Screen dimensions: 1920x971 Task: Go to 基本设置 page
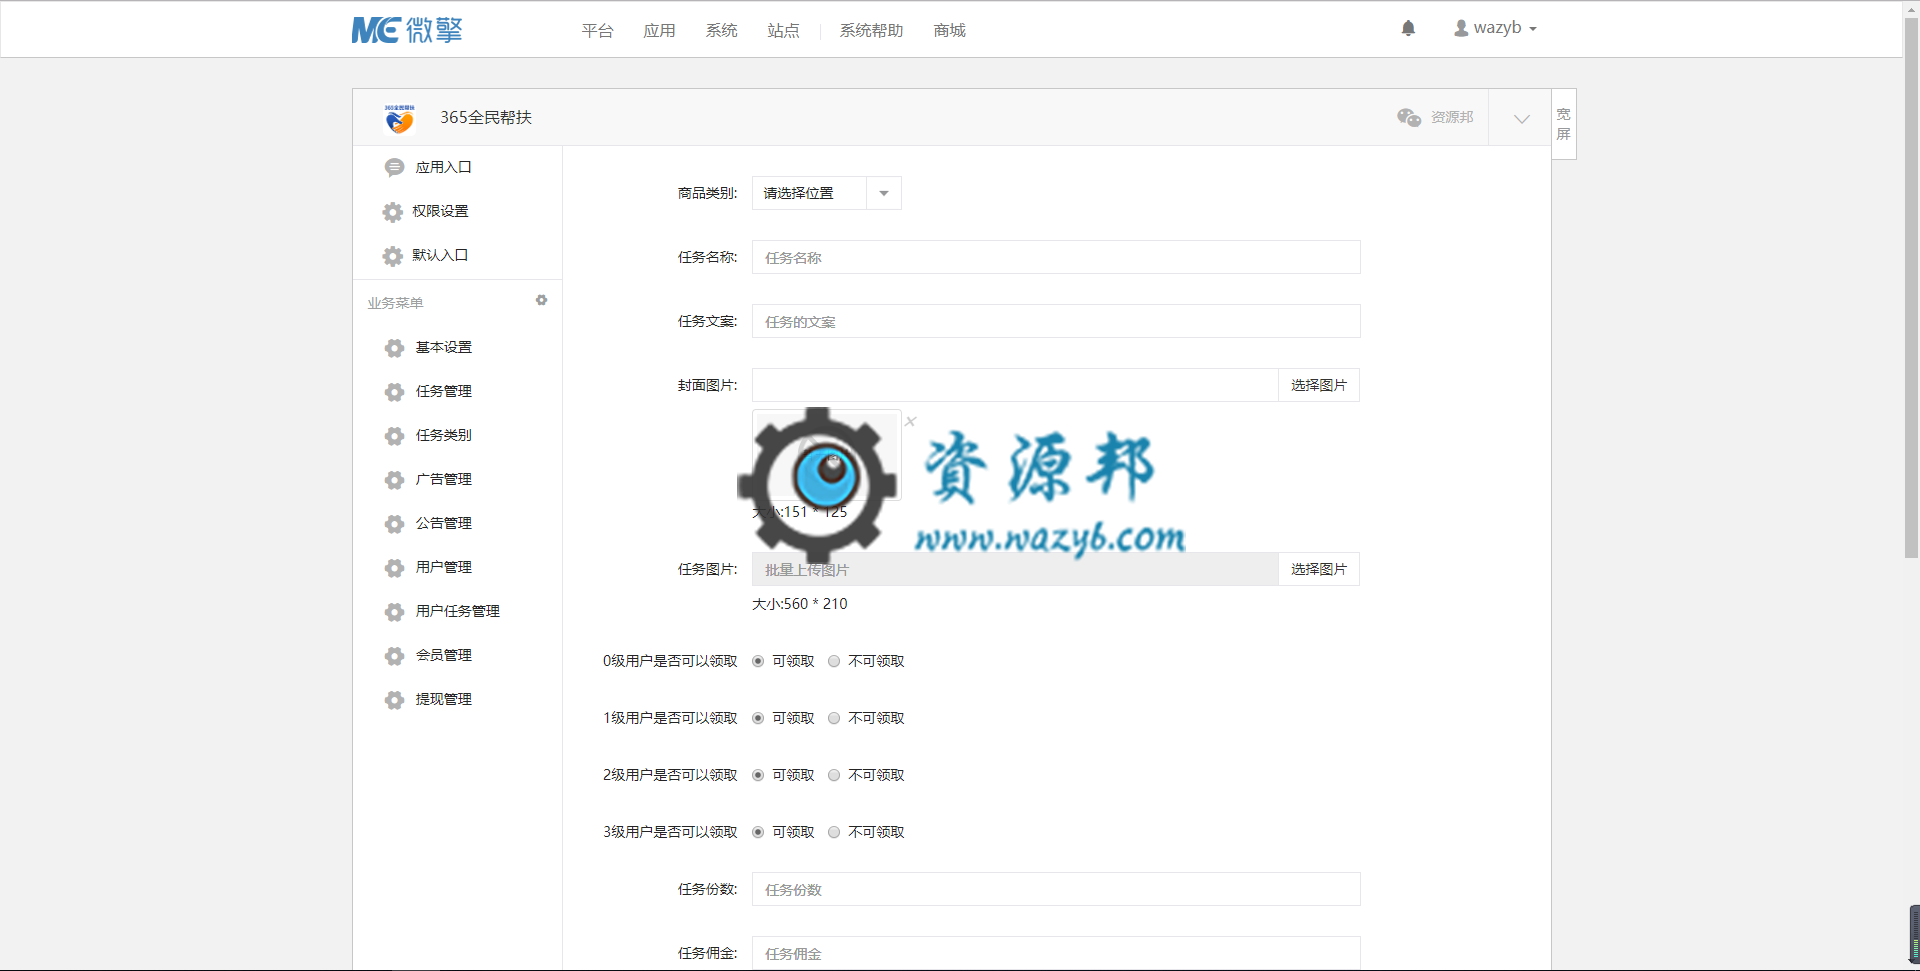pos(443,348)
